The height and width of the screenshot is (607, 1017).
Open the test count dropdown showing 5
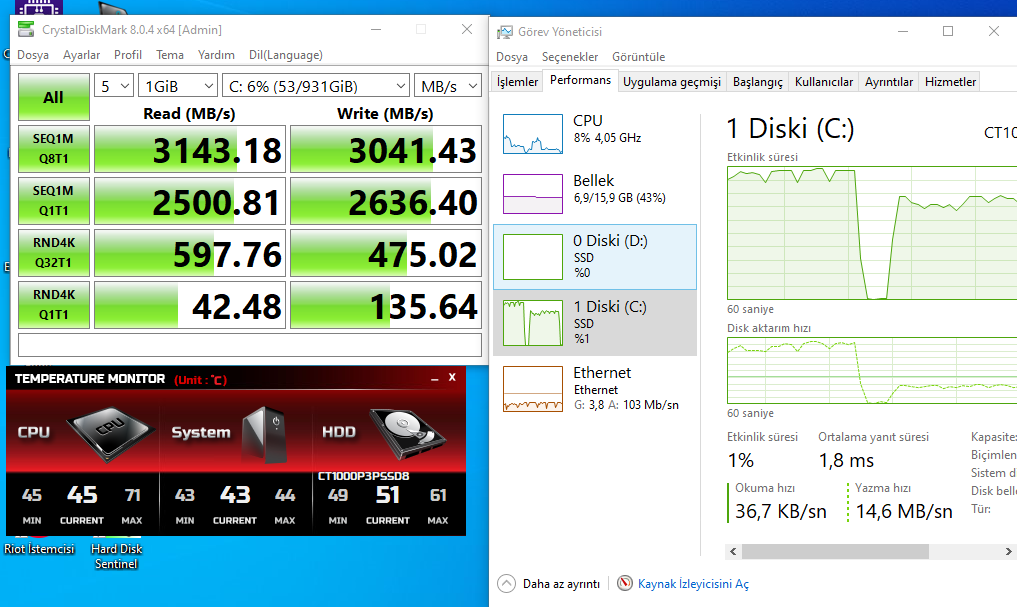(114, 86)
